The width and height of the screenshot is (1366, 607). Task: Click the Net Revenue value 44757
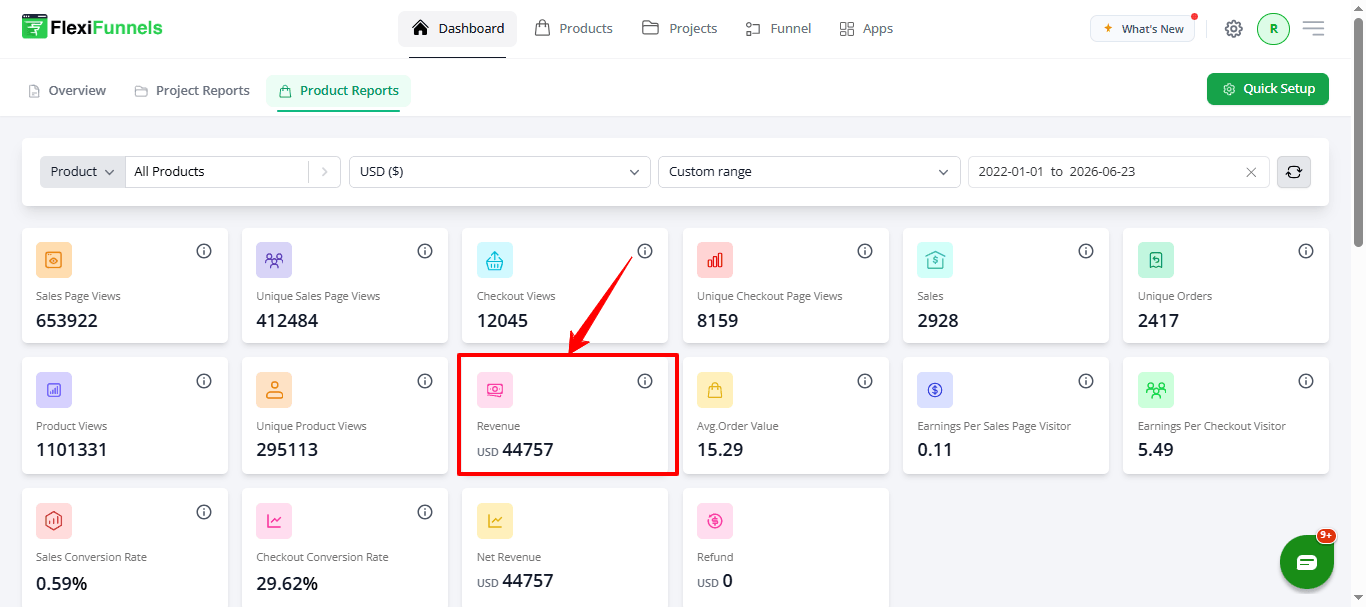[527, 581]
